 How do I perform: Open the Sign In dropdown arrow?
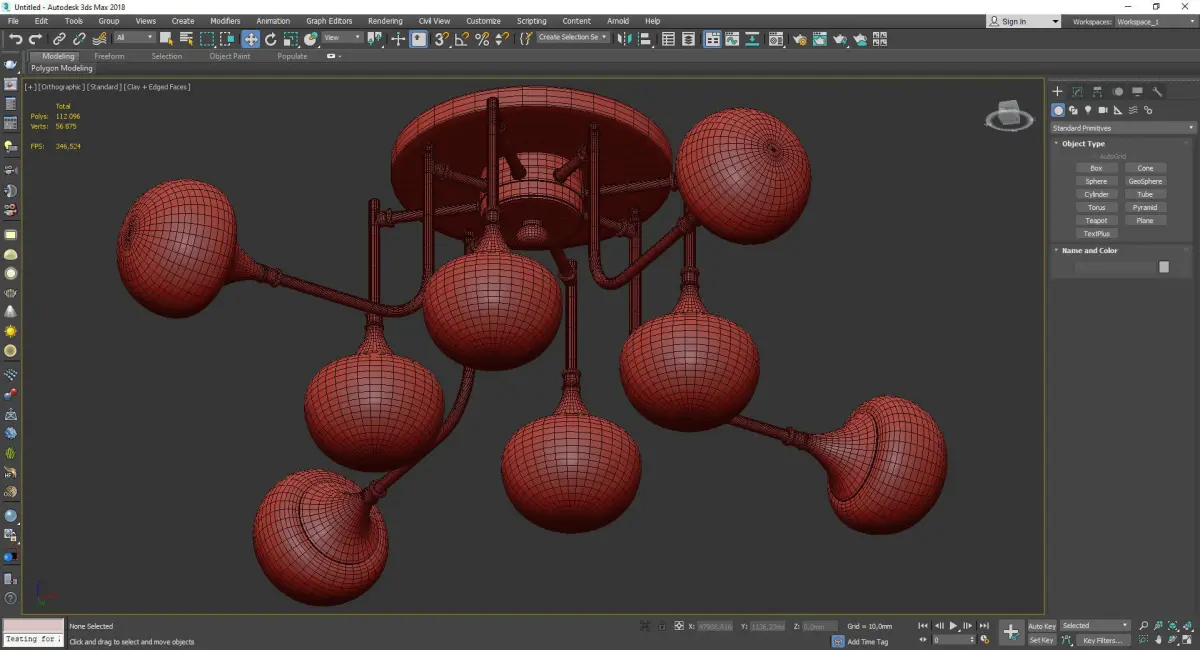tap(1055, 21)
